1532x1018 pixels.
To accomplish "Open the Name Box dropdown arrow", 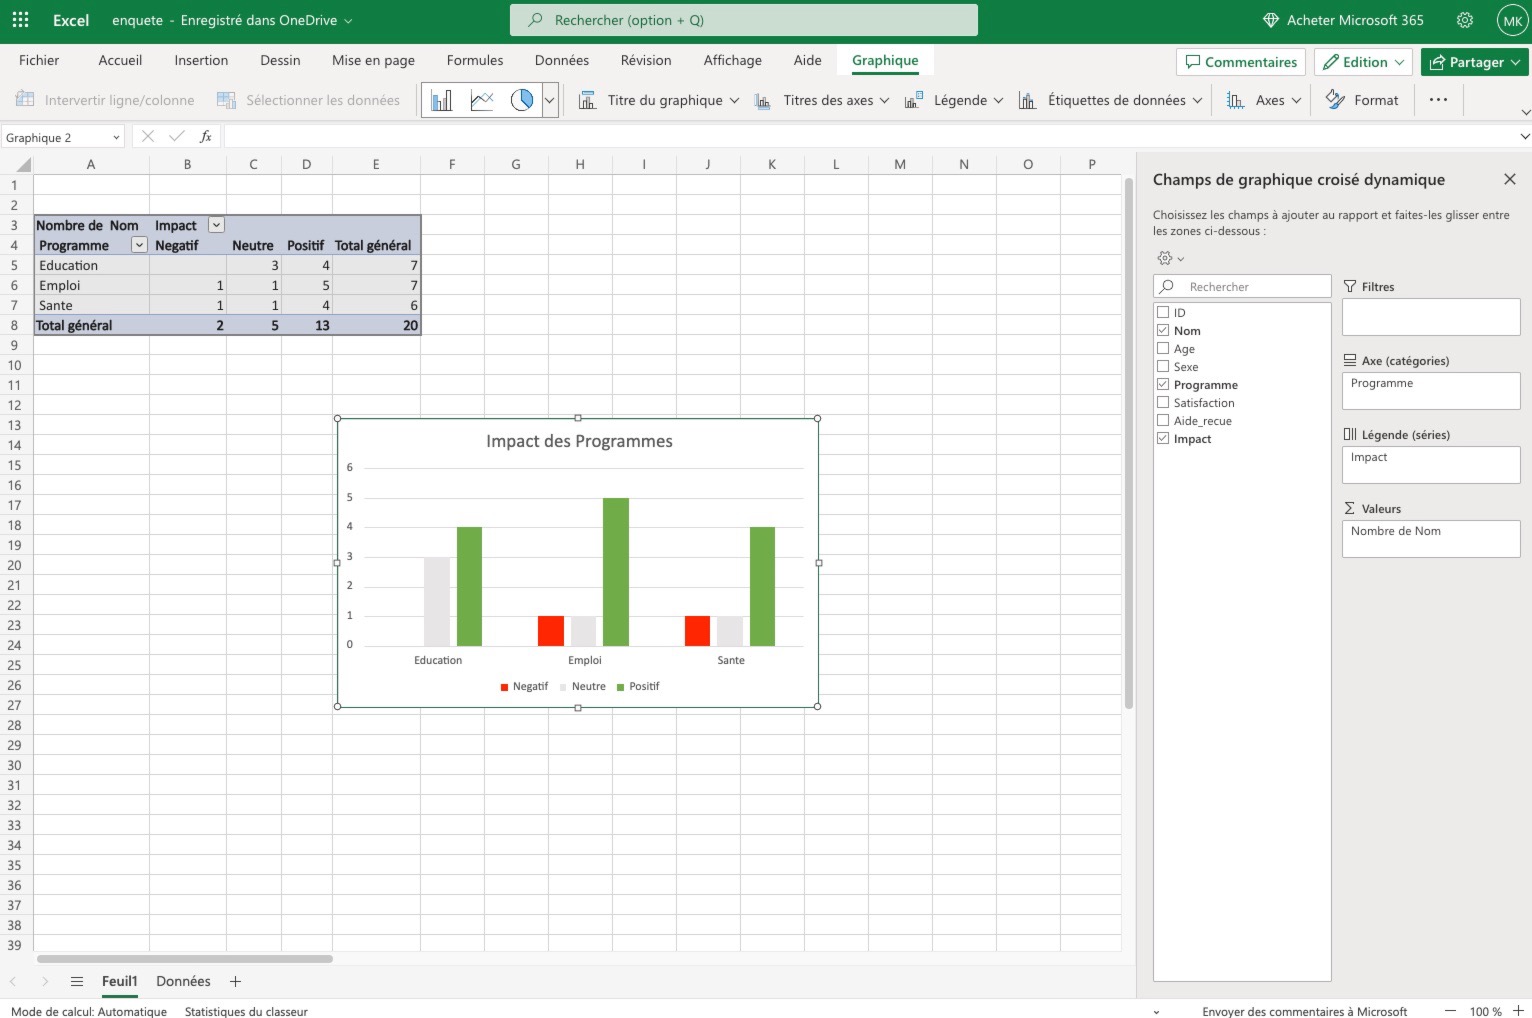I will pos(116,137).
